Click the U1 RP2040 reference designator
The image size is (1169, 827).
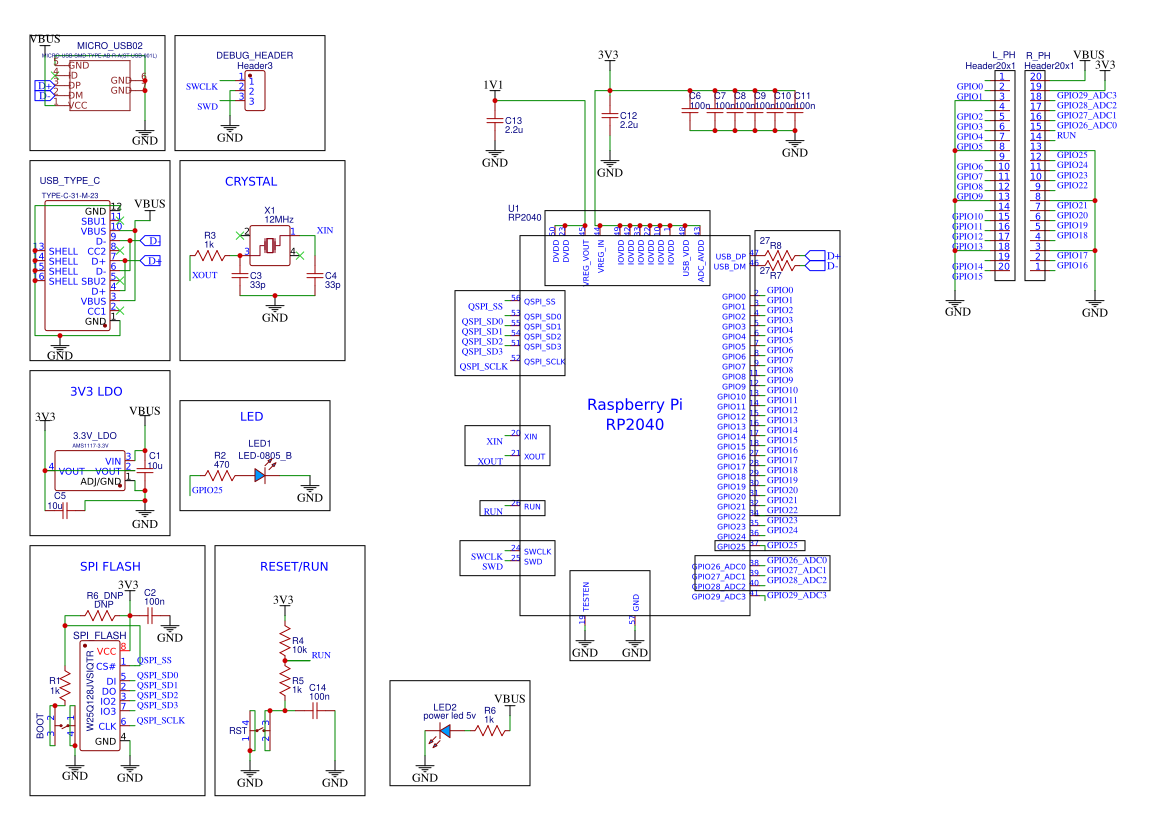(524, 213)
